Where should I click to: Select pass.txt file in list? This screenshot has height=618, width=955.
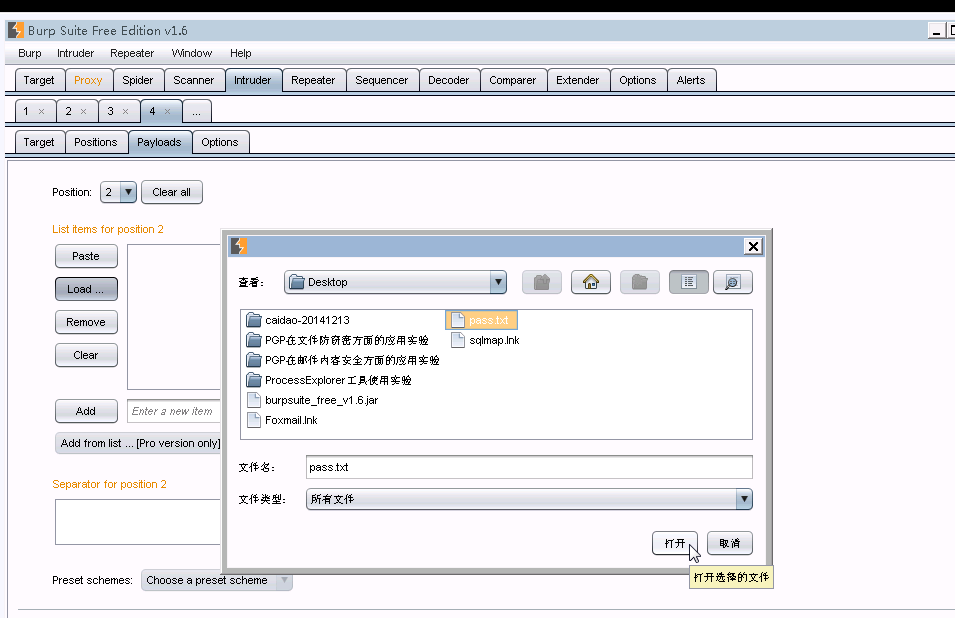tap(482, 320)
